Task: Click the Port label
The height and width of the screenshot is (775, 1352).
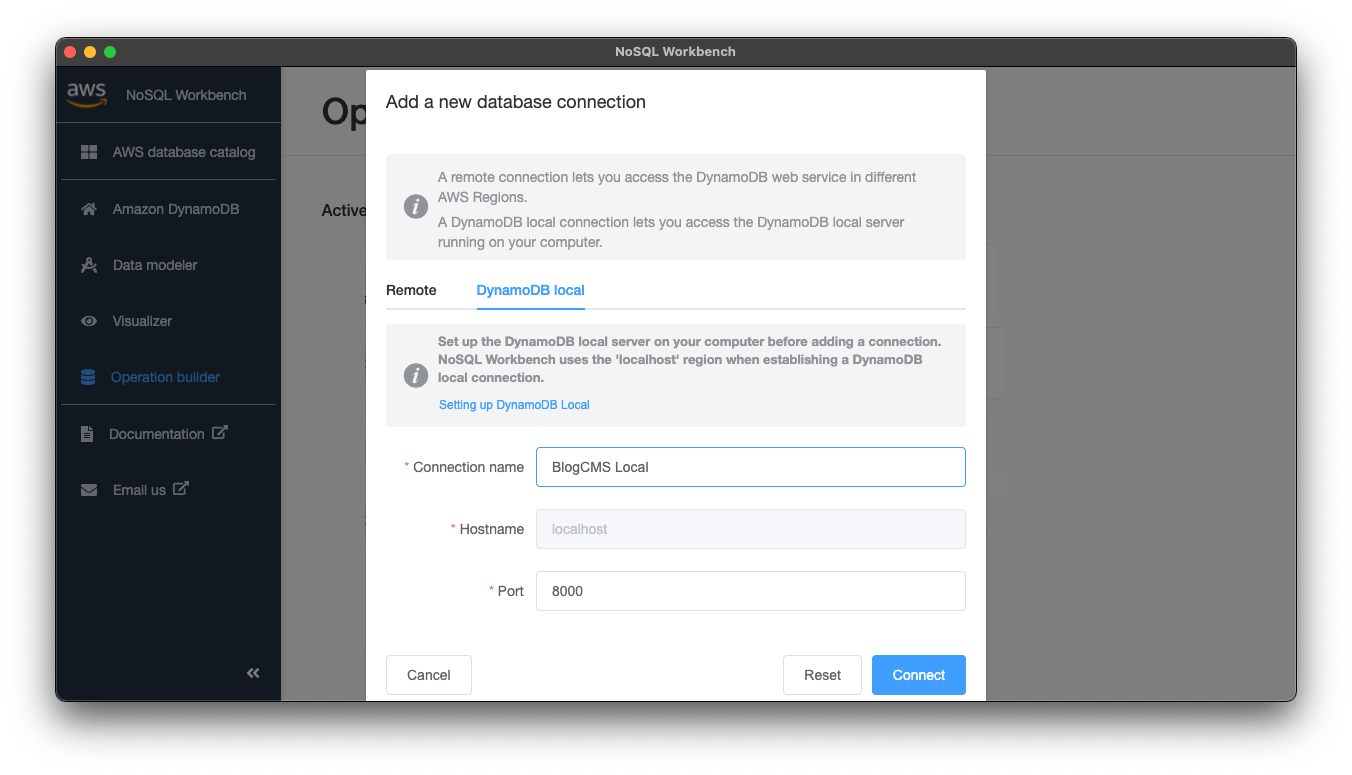Action: point(510,591)
